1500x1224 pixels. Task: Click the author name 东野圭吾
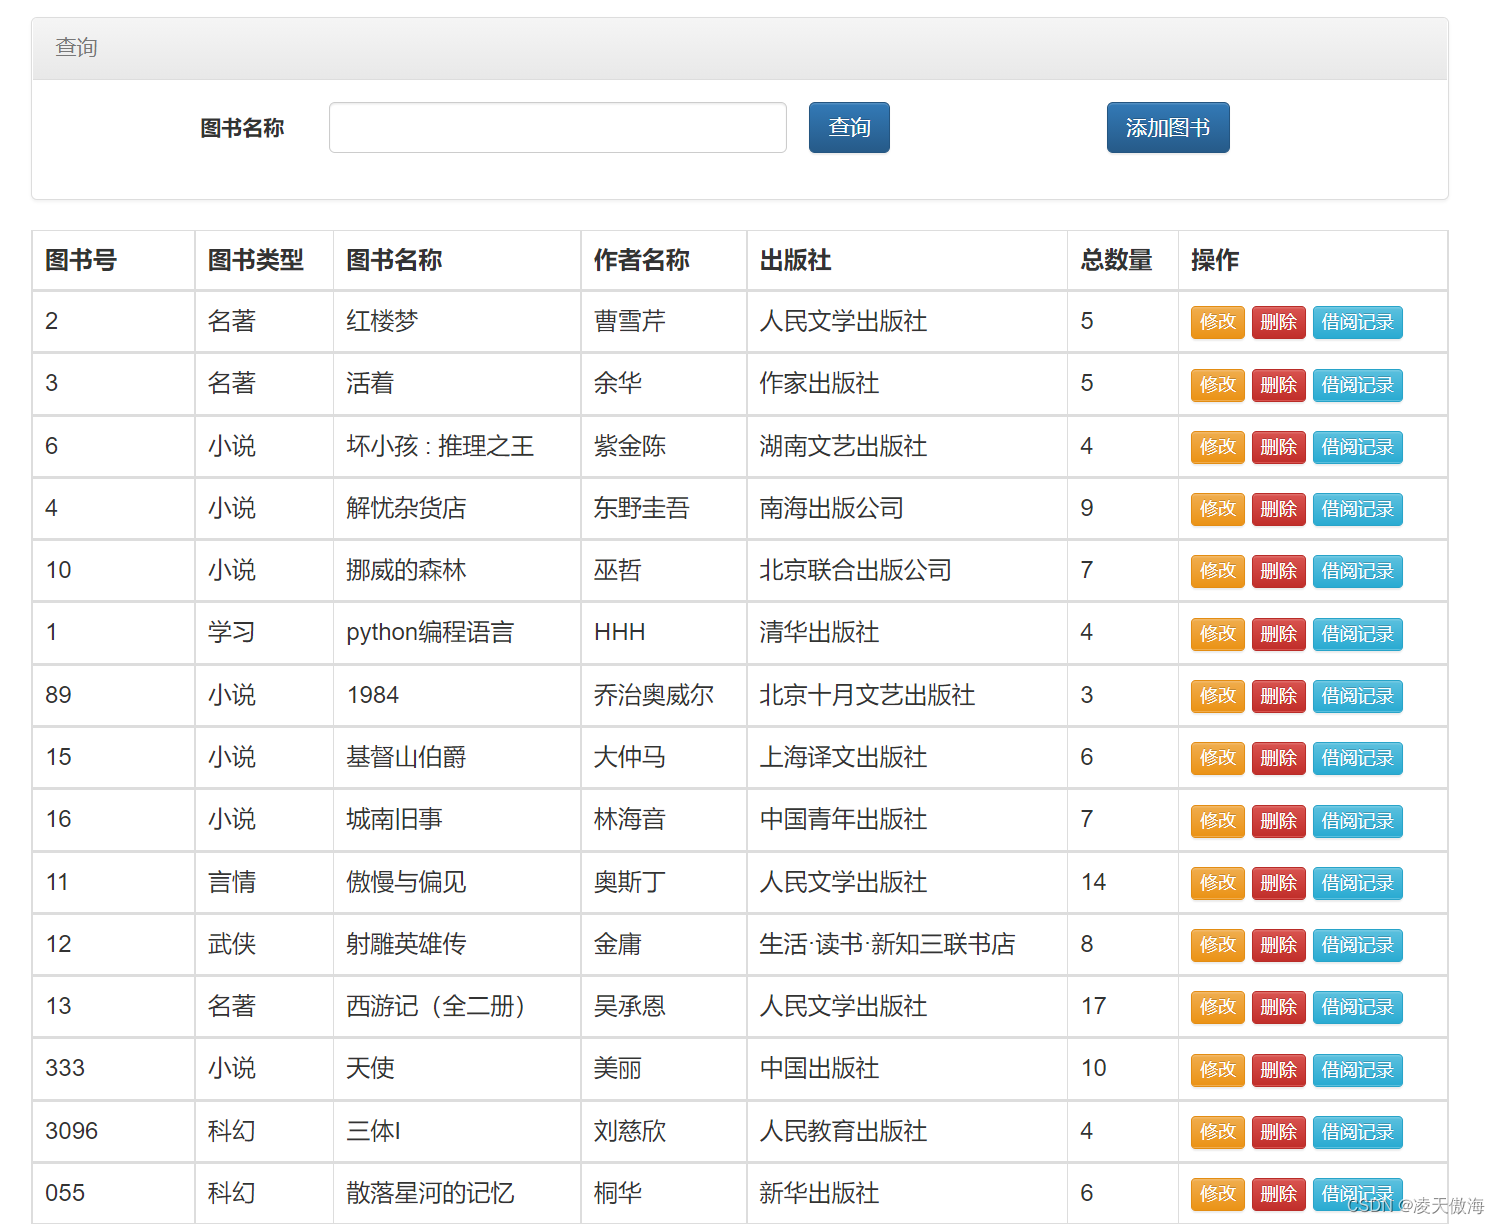click(642, 508)
